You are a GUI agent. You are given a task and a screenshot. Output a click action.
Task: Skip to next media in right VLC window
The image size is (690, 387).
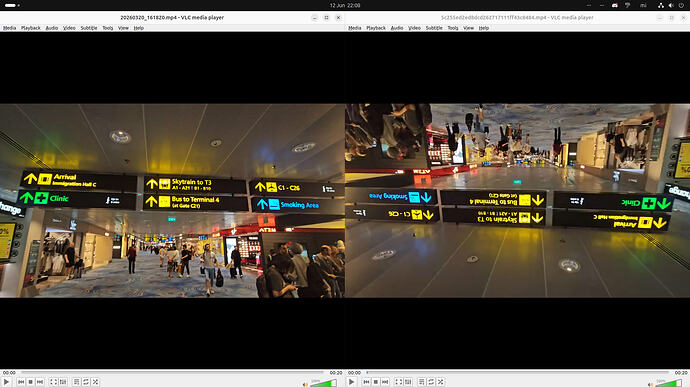tap(385, 382)
